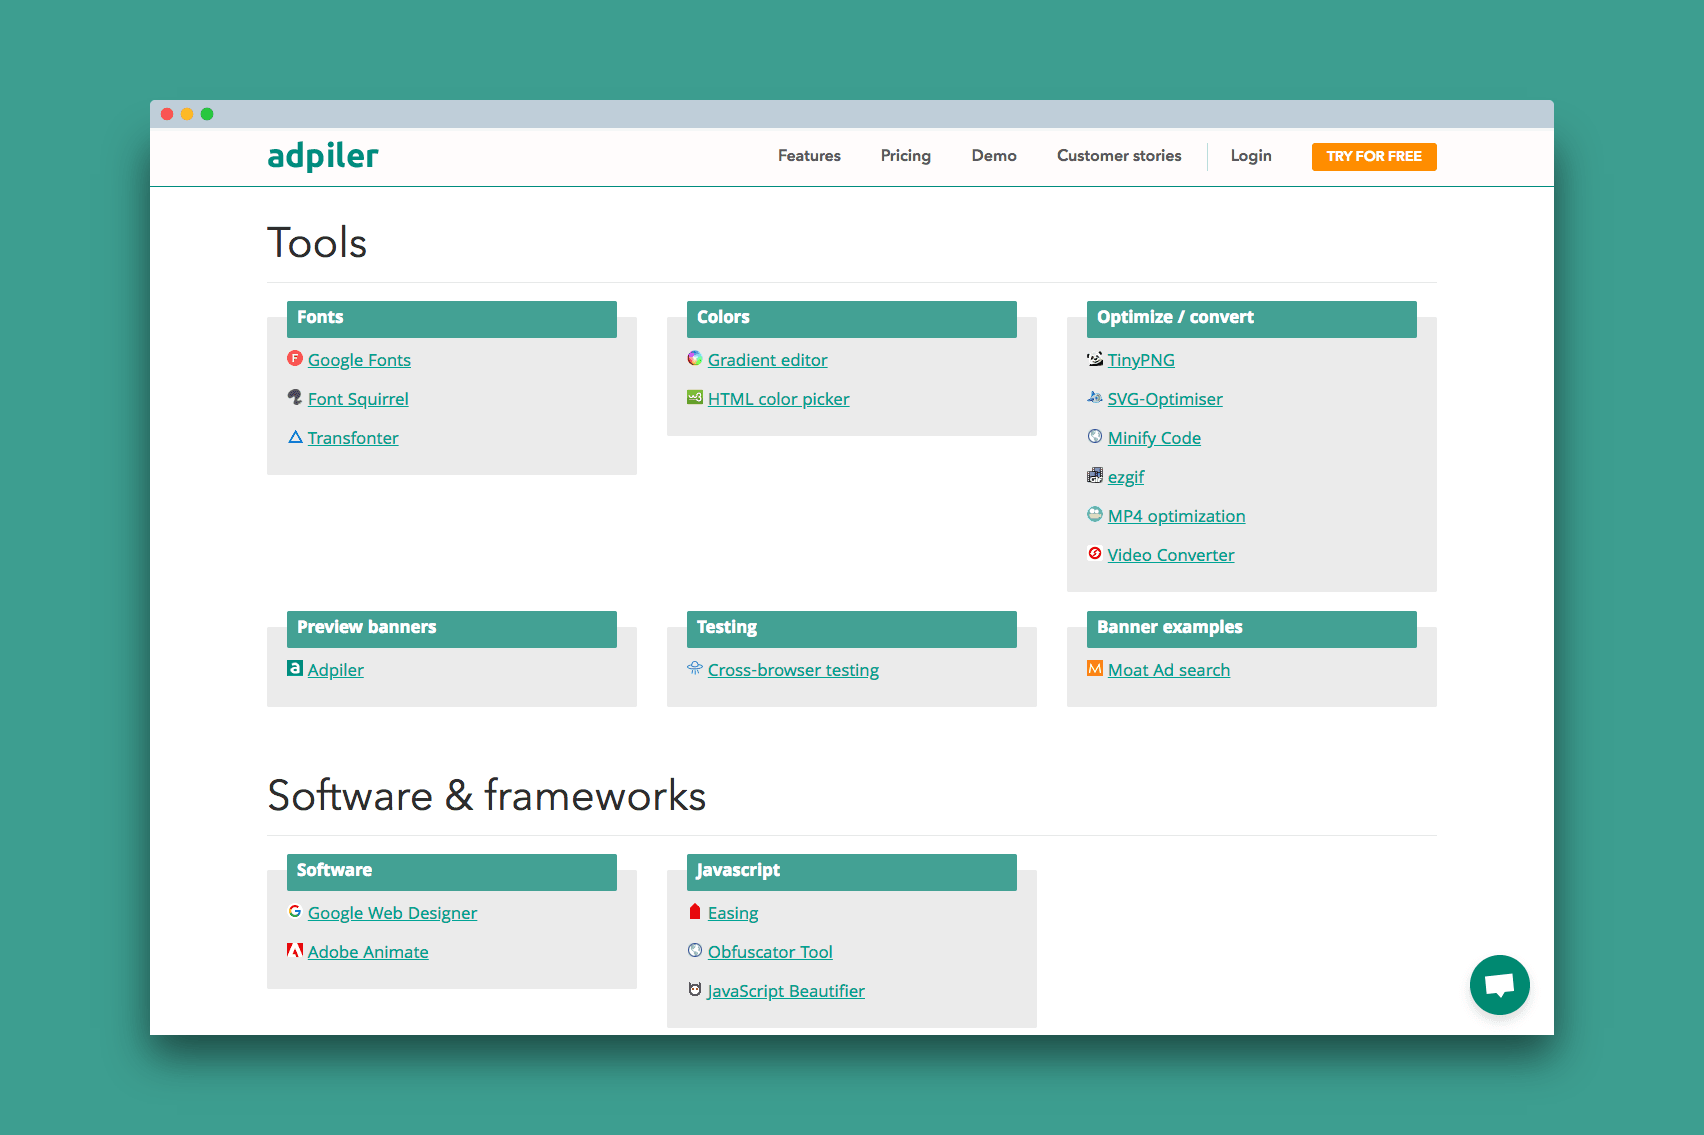This screenshot has height=1135, width=1704.
Task: Click the Cross-browser testing icon
Action: click(695, 668)
